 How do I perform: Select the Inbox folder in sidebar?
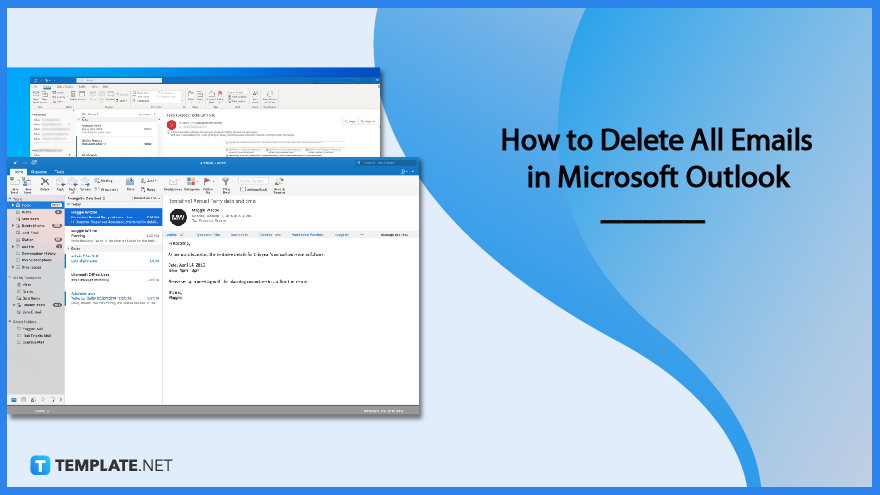(x=26, y=203)
